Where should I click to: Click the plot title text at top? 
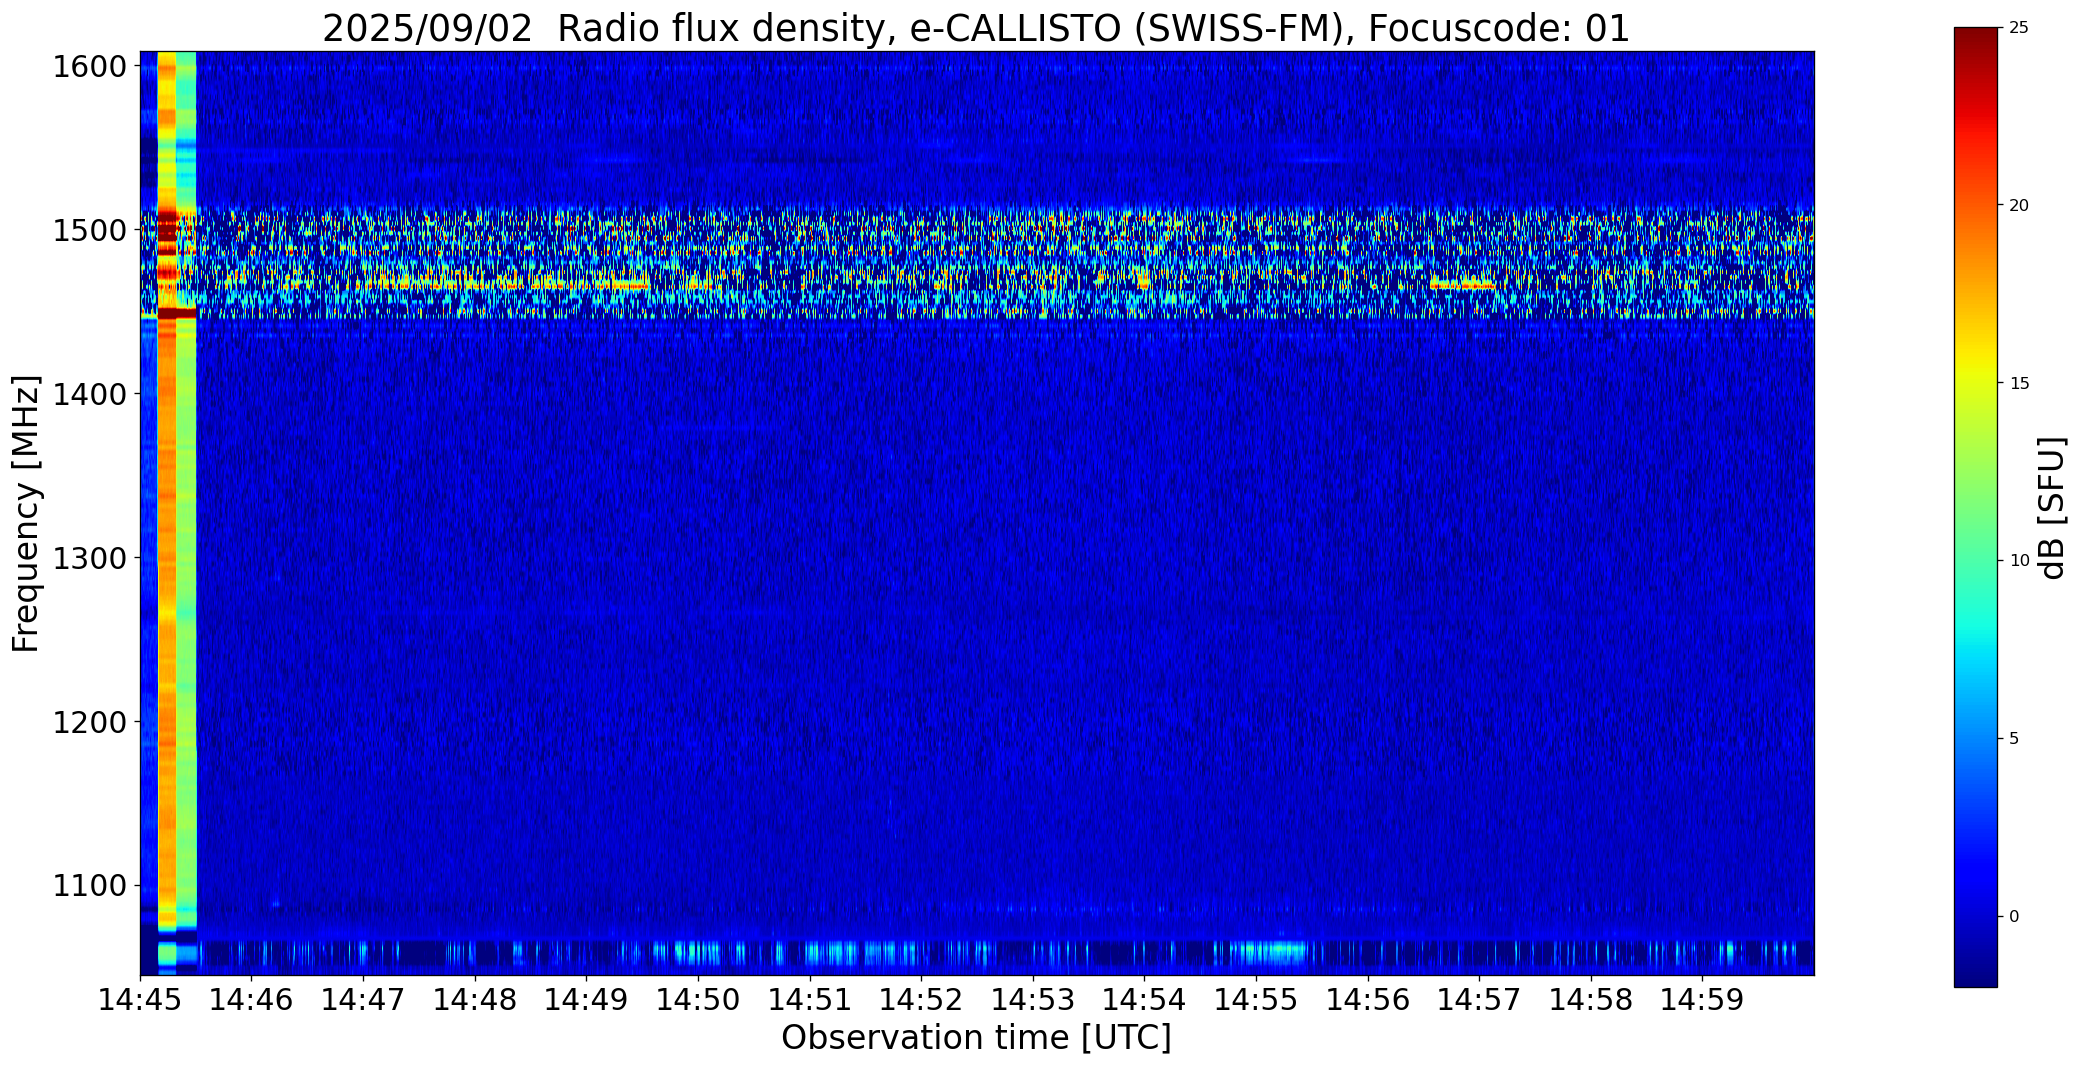[976, 28]
